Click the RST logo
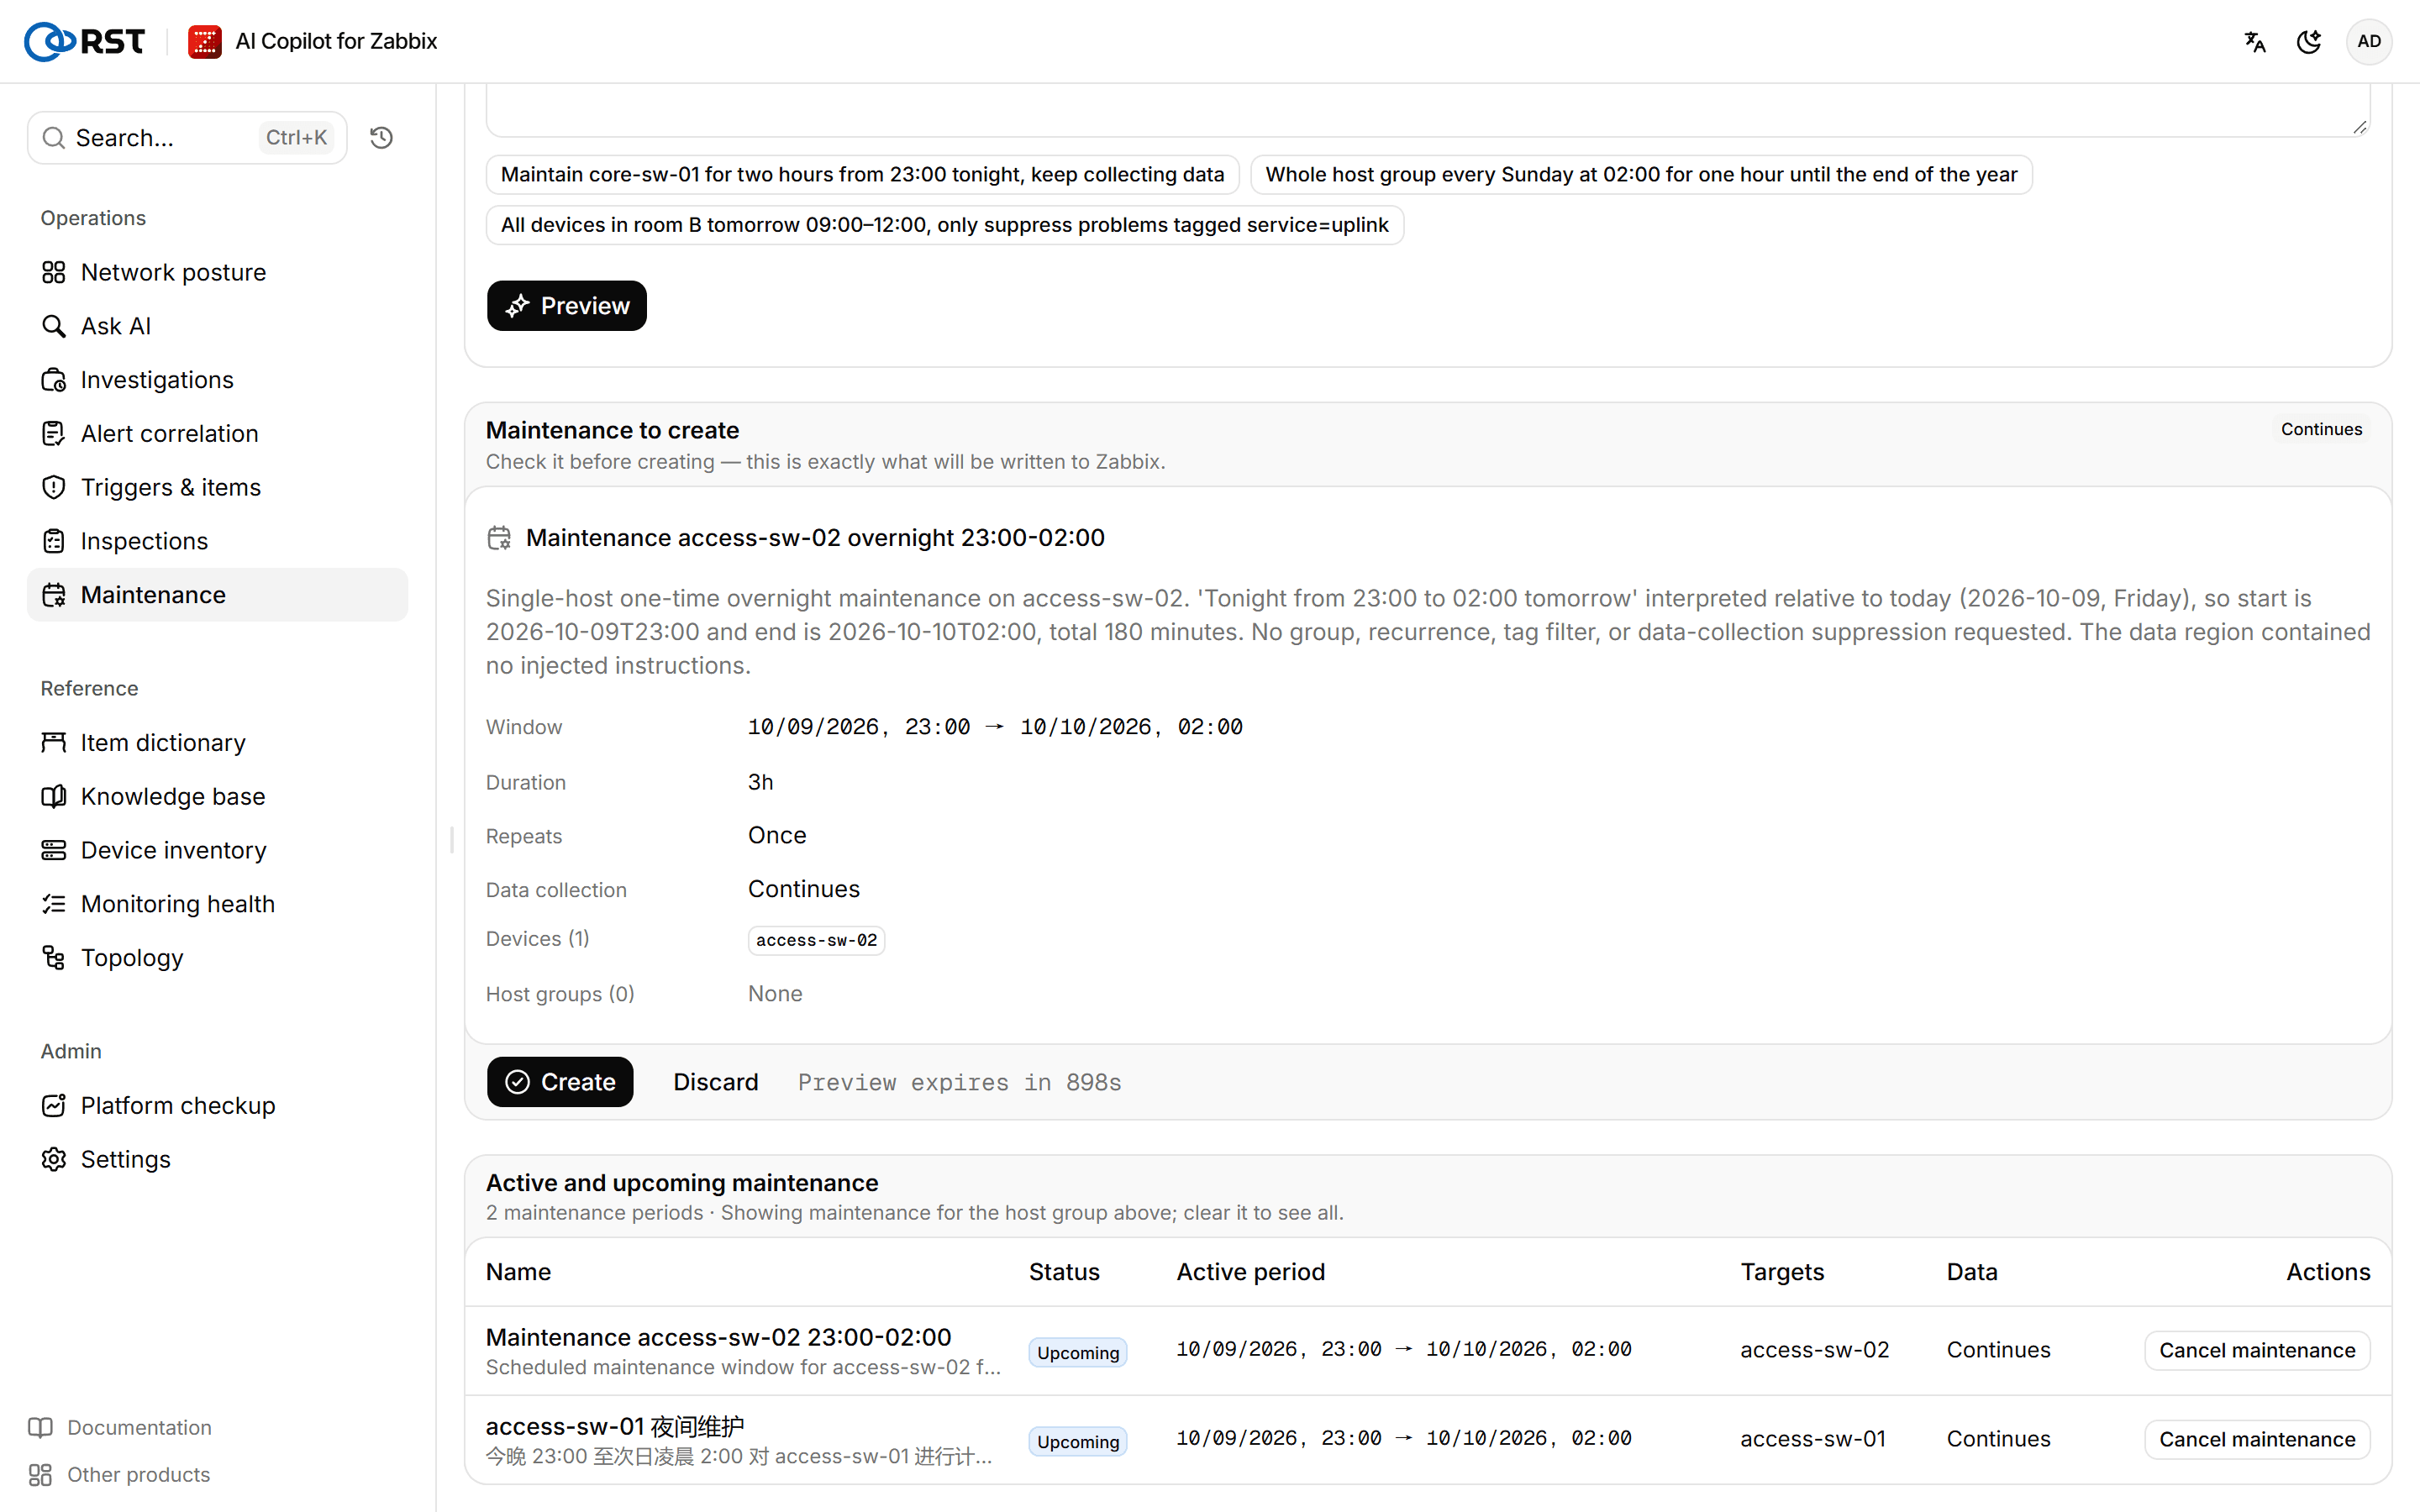Image resolution: width=2420 pixels, height=1512 pixels. pyautogui.click(x=84, y=41)
